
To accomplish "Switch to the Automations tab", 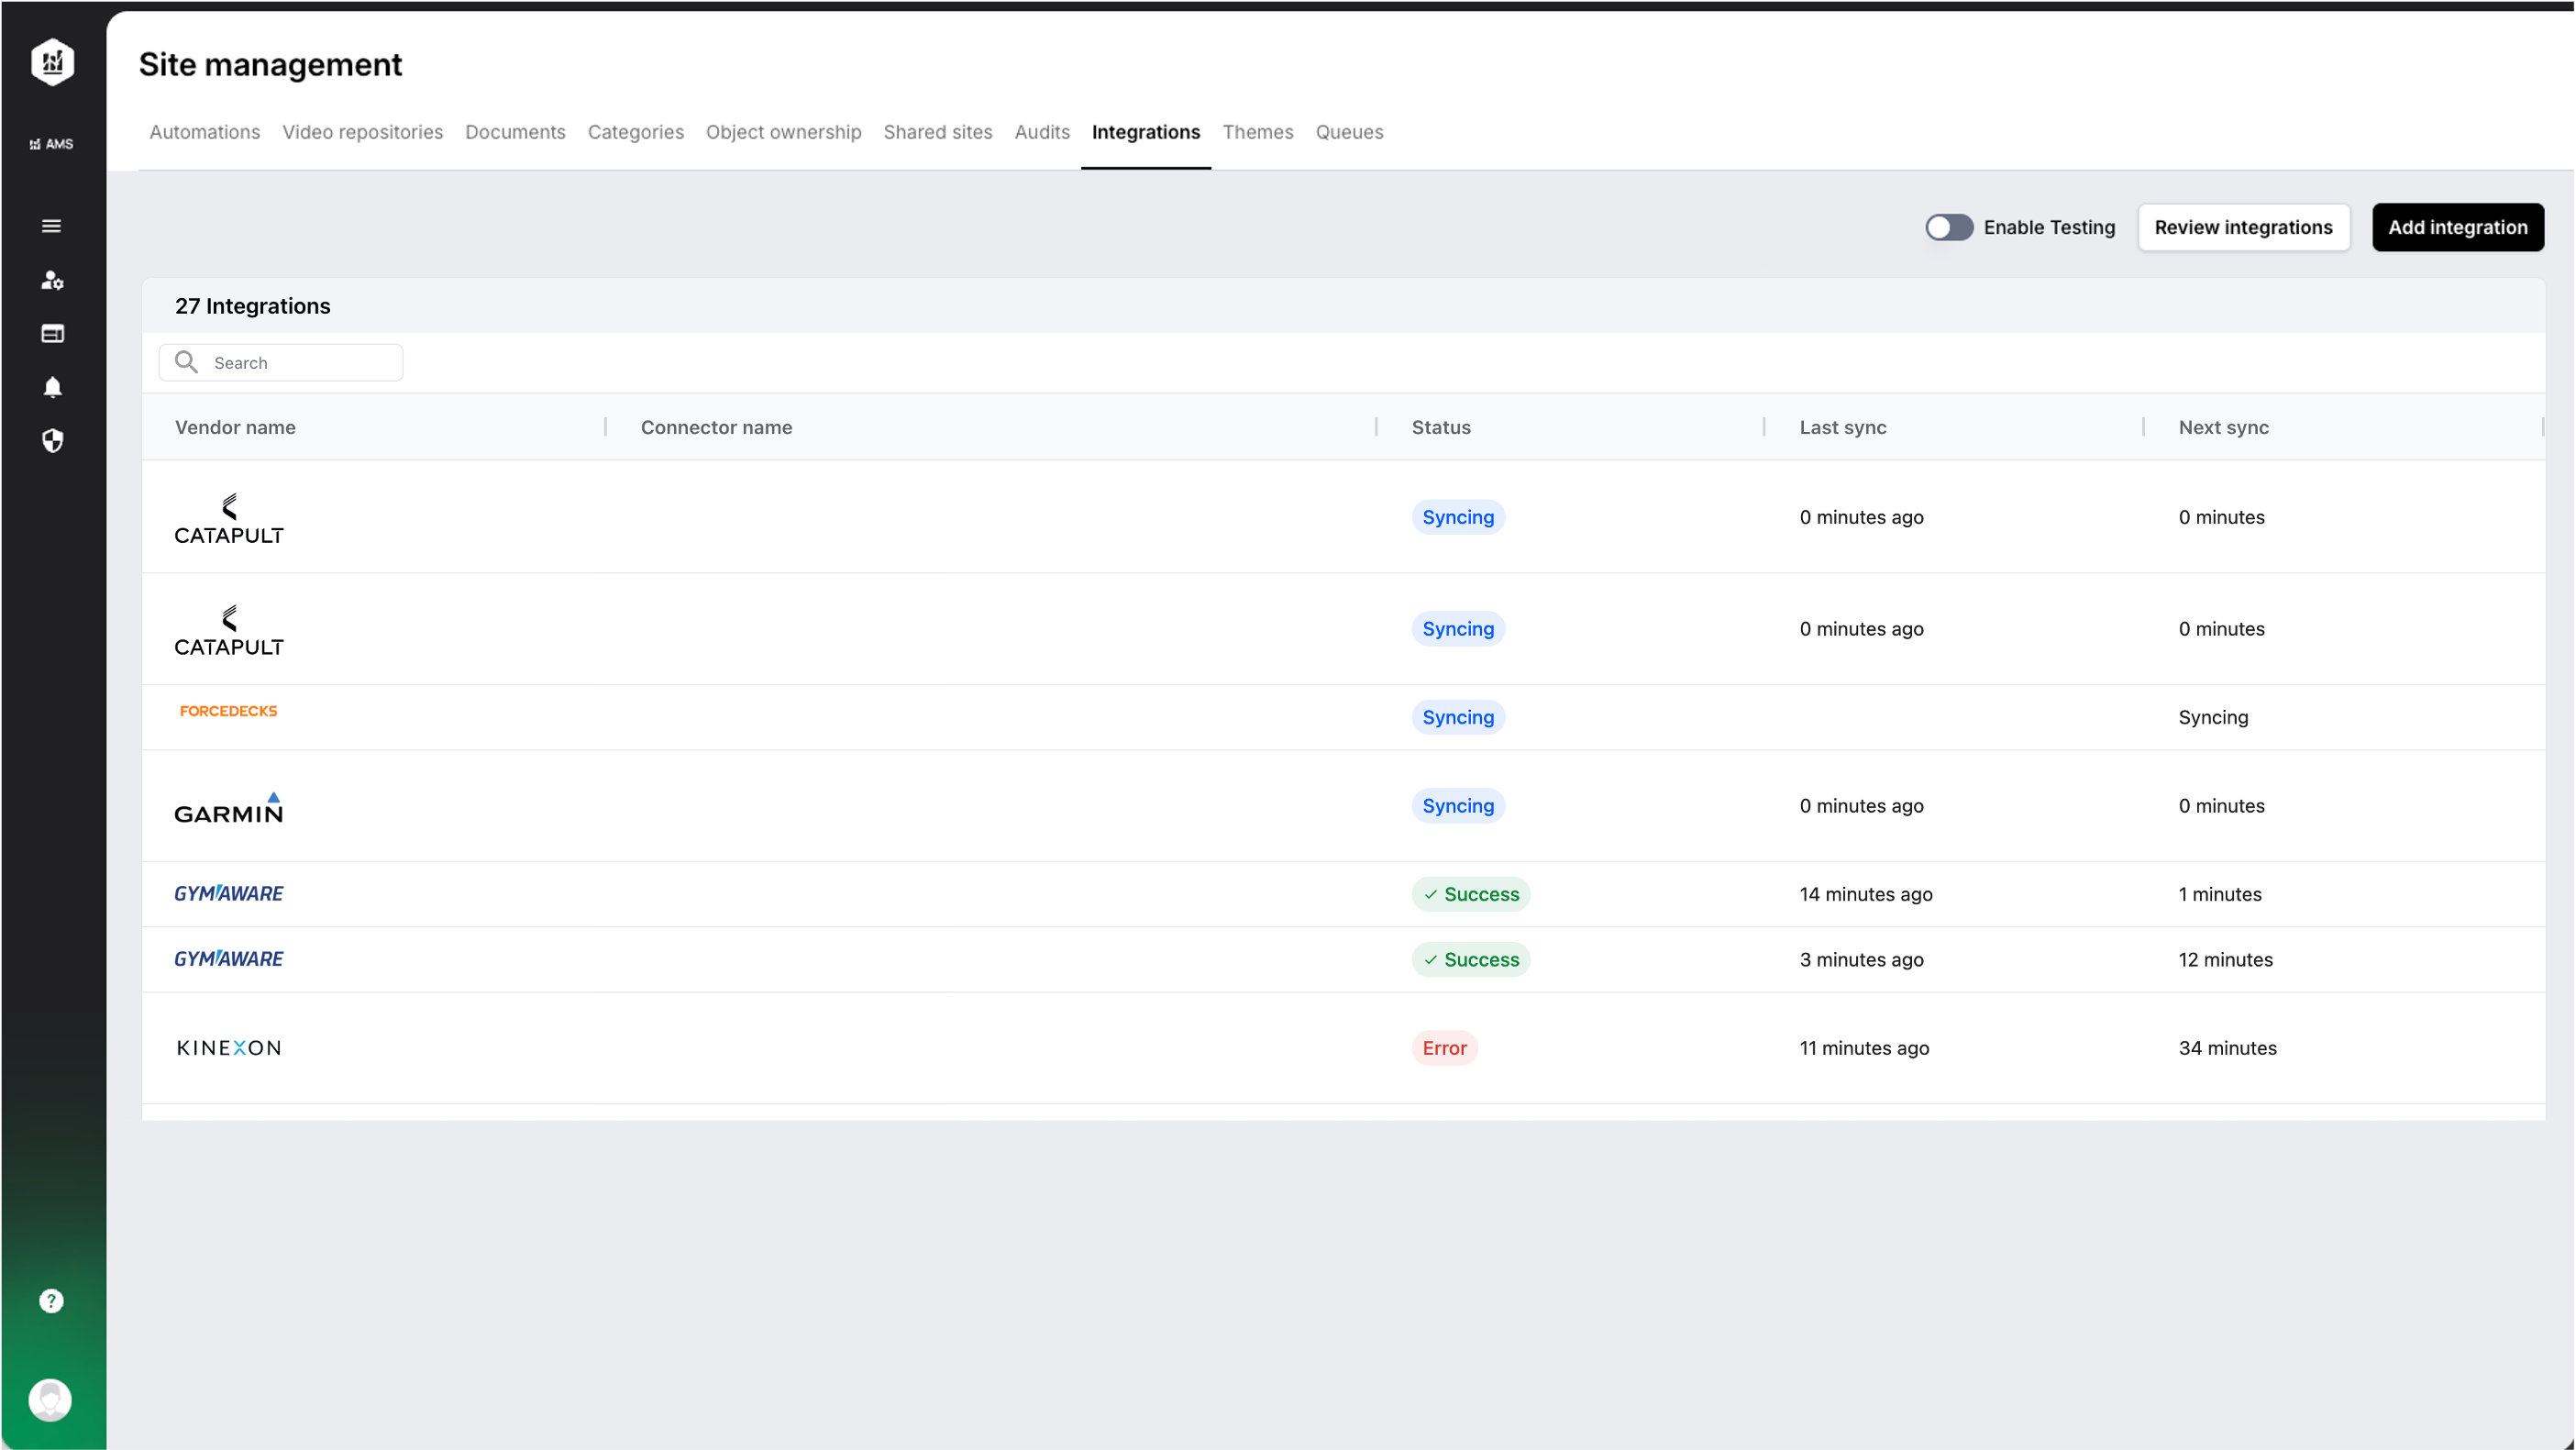I will 205,132.
